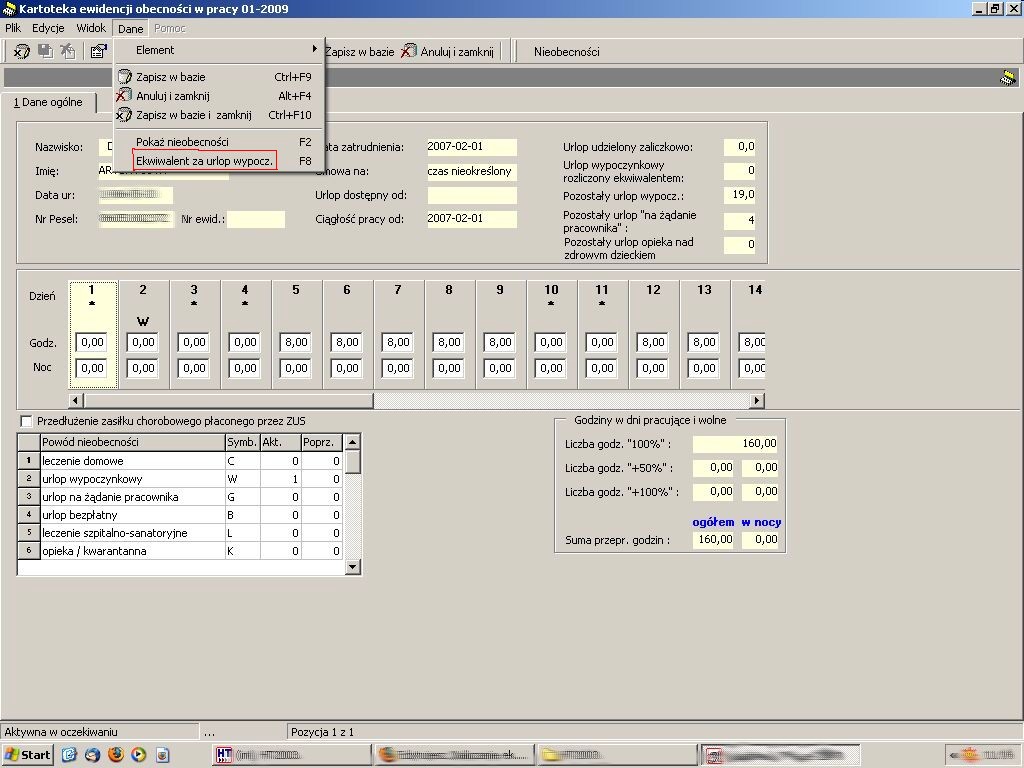Click the grayed copy icon in the toolbar
The width and height of the screenshot is (1024, 768).
point(45,51)
